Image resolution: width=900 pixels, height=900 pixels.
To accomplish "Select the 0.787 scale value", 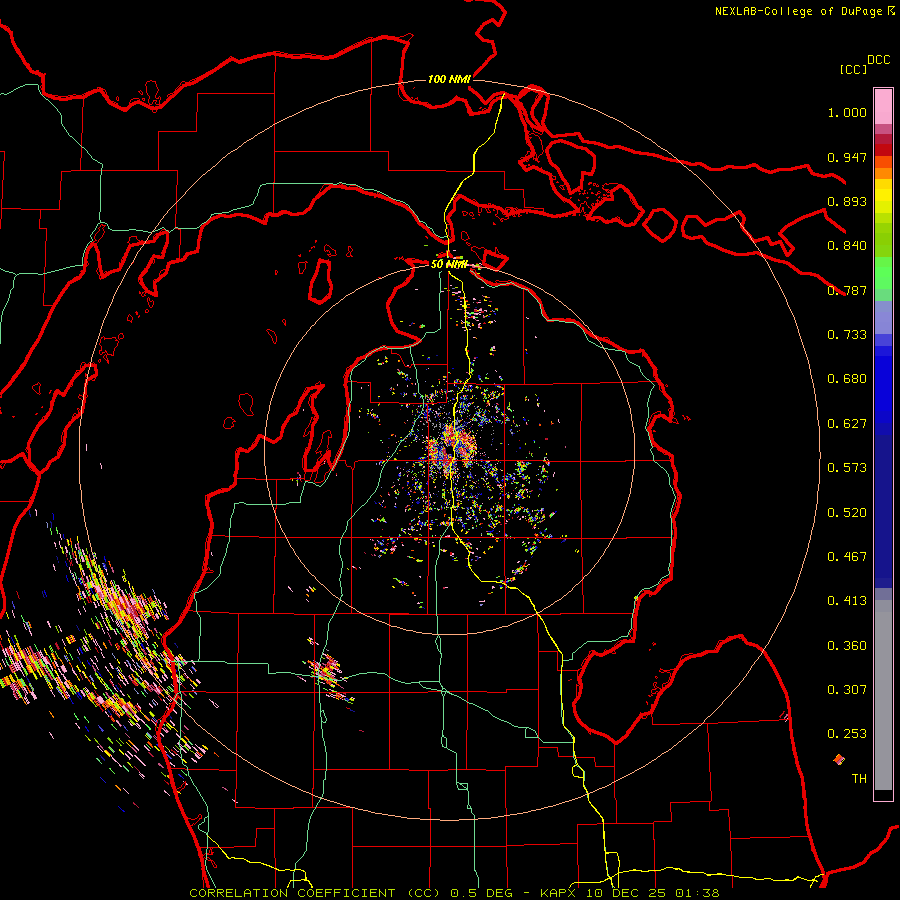I will point(847,290).
